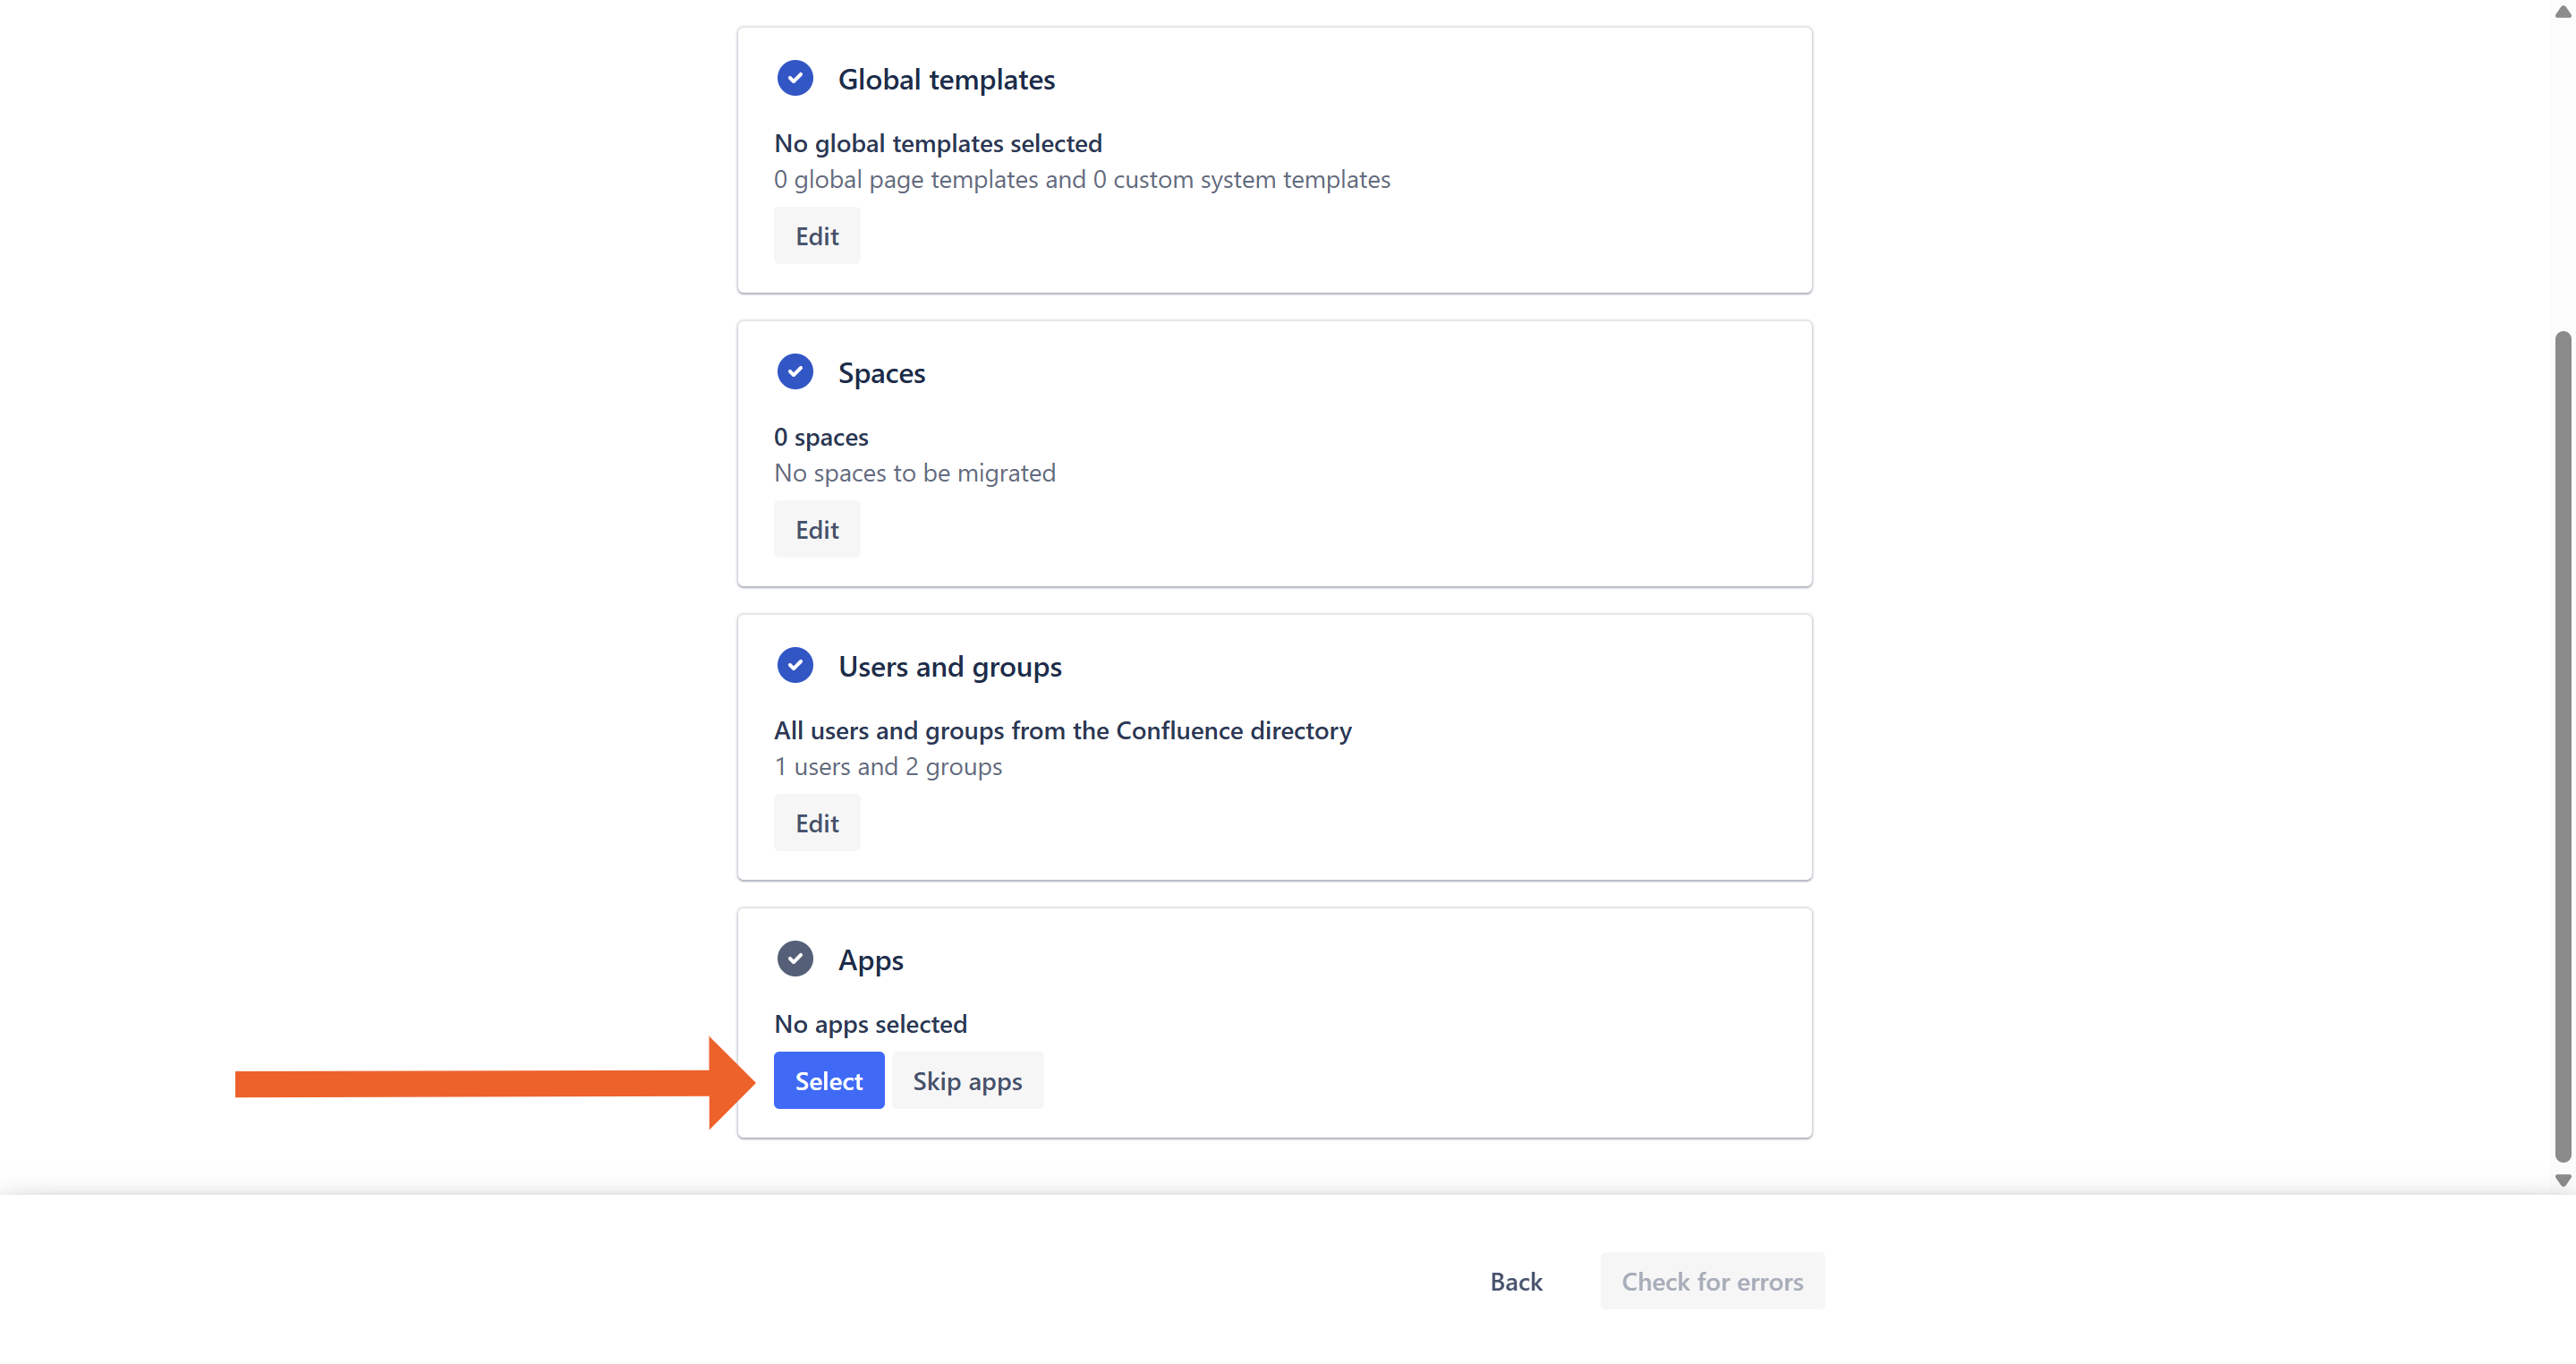Viewport: 2576px width, 1364px height.
Task: Edit the Spaces selection
Action: point(816,530)
